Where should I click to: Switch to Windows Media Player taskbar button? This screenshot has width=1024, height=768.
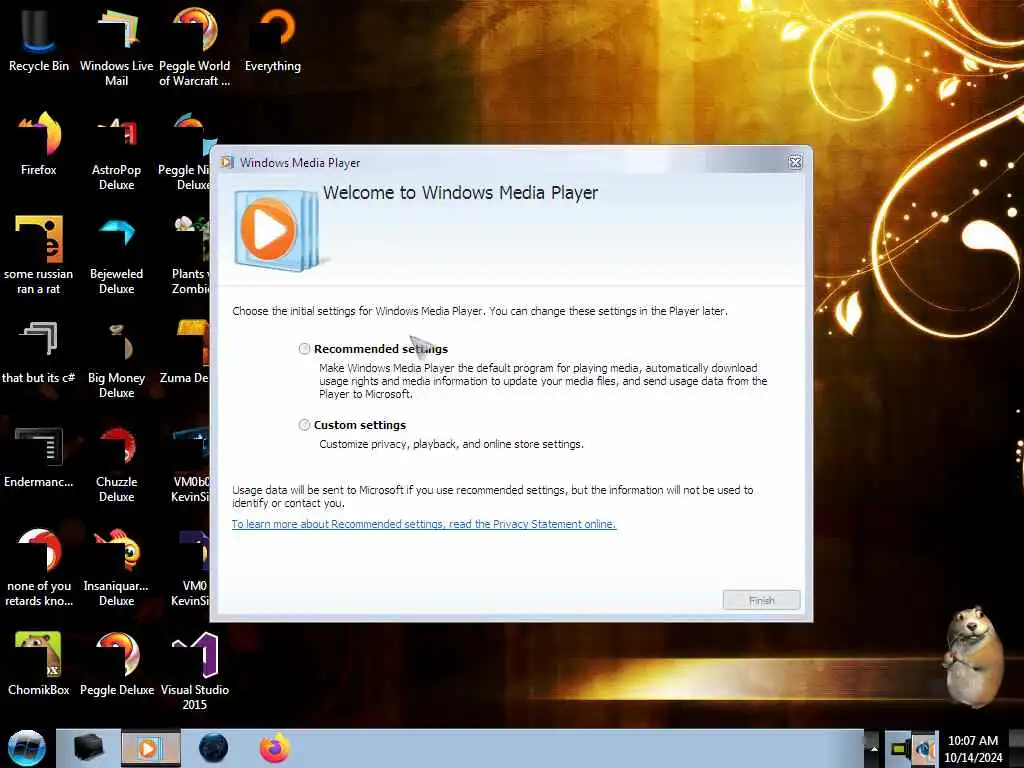point(150,748)
